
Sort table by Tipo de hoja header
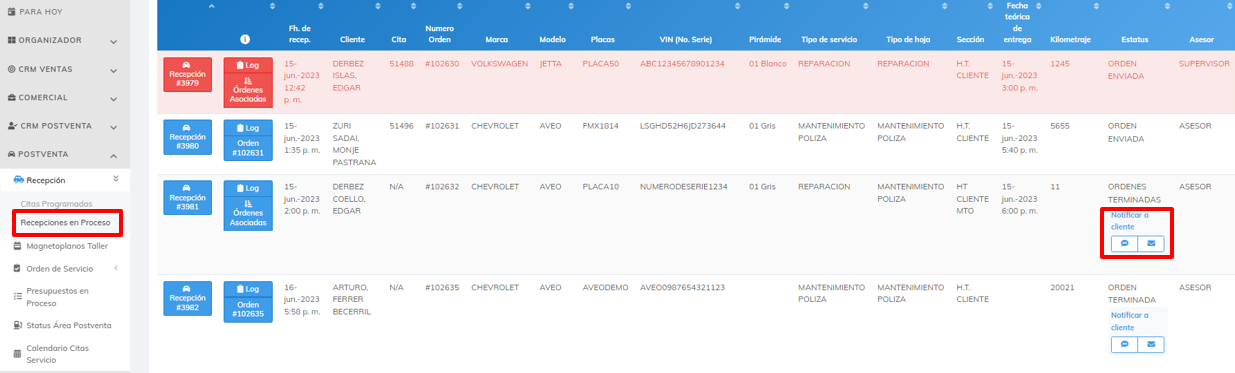(908, 39)
